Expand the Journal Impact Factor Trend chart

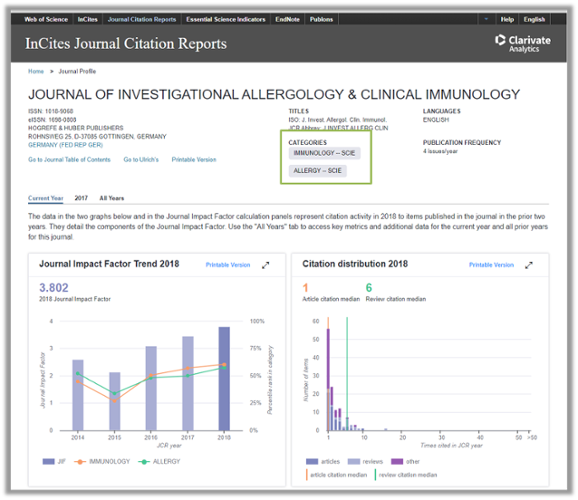pos(265,265)
